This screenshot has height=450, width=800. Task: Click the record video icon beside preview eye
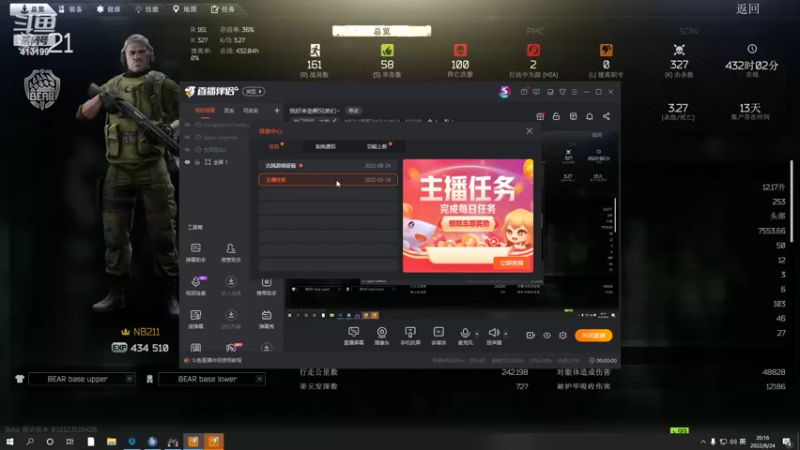(x=531, y=335)
